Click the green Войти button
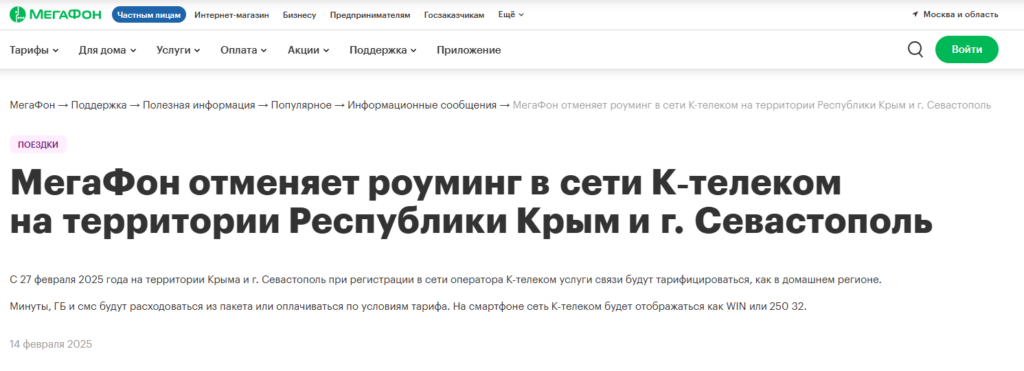Screen dimensions: 1024x371 click(967, 50)
